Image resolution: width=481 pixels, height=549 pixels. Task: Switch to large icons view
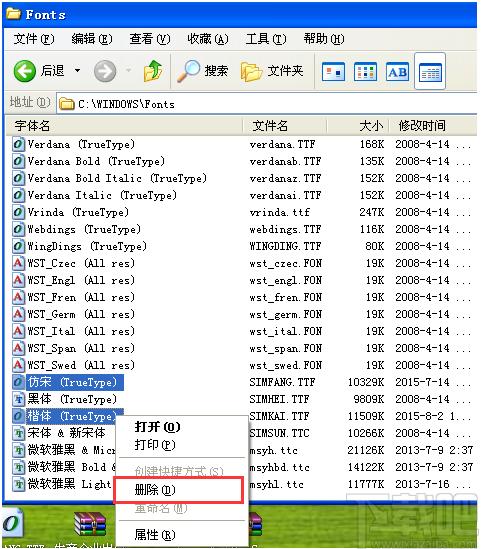pyautogui.click(x=333, y=71)
